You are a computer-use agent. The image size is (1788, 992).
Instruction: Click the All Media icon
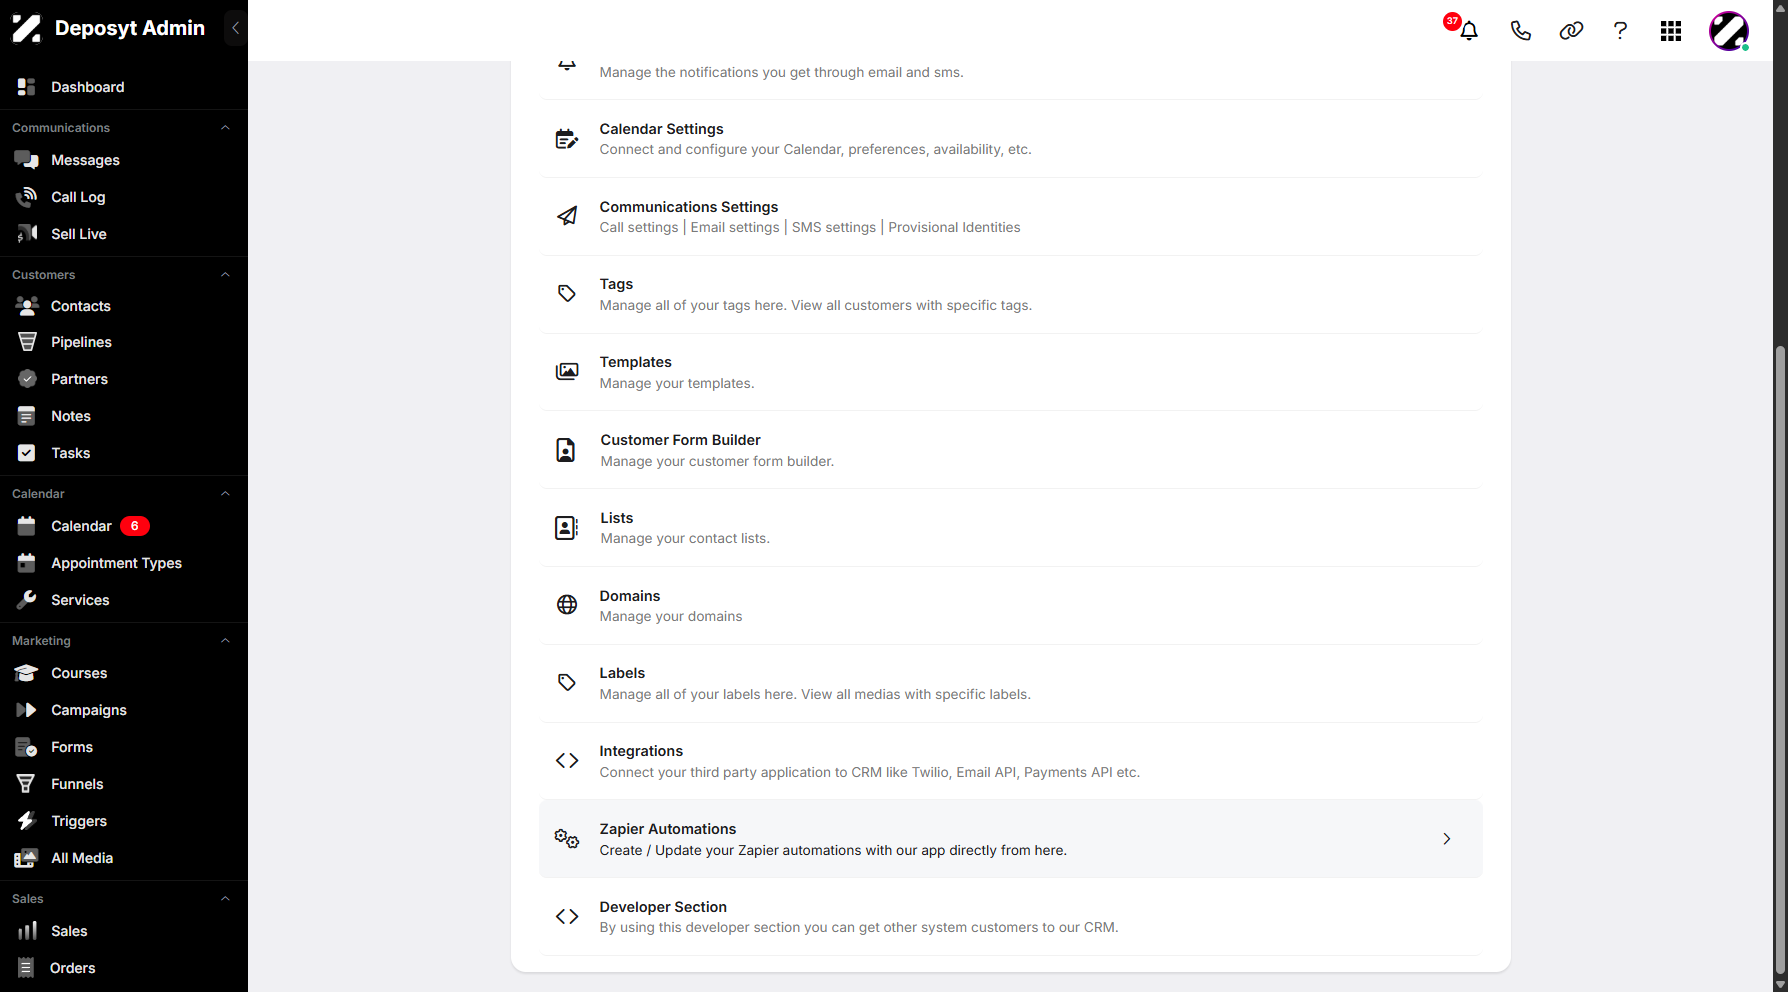[27, 858]
